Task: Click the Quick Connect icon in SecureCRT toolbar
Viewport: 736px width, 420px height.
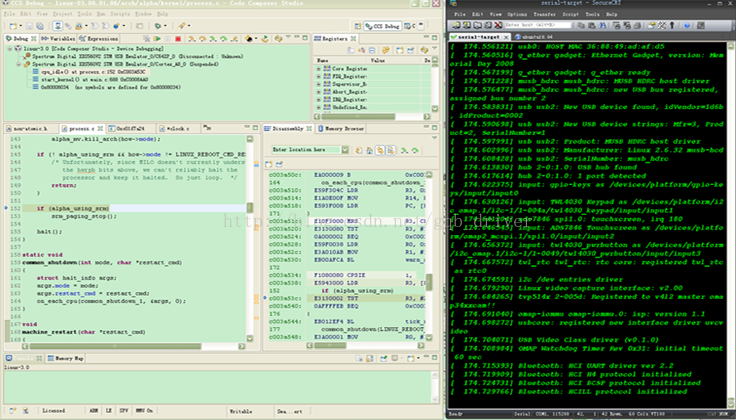Action: [x=467, y=25]
